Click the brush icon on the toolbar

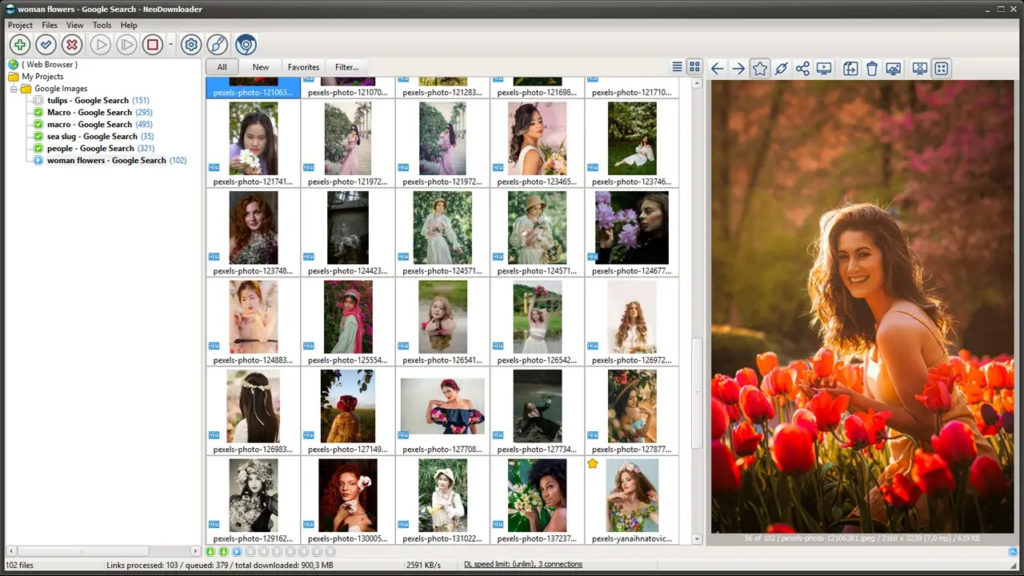point(216,44)
